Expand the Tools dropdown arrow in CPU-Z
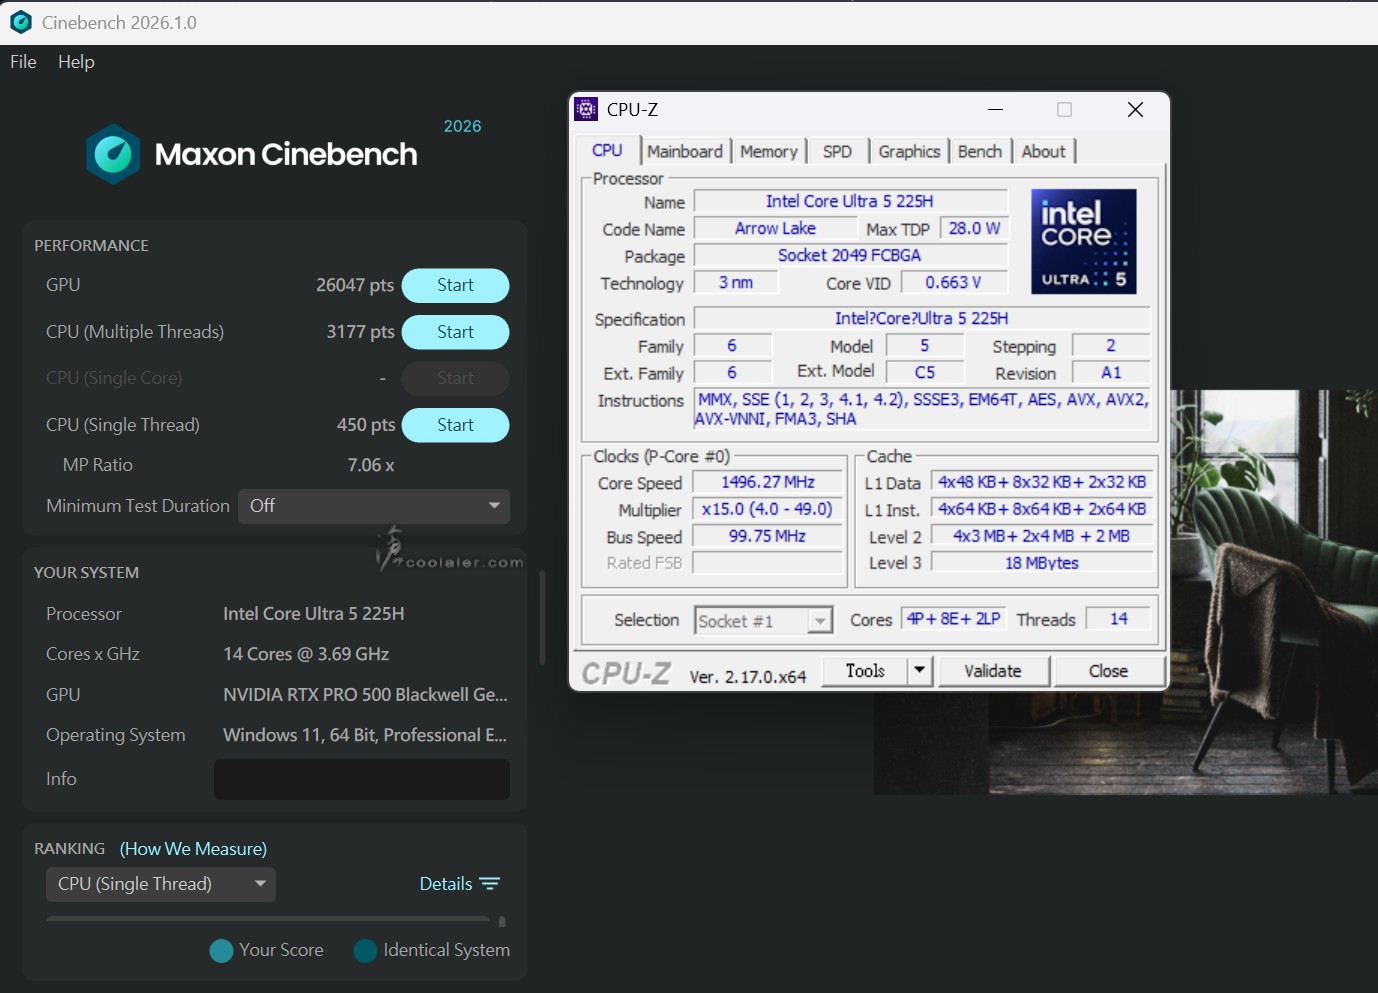This screenshot has width=1378, height=993. [919, 671]
